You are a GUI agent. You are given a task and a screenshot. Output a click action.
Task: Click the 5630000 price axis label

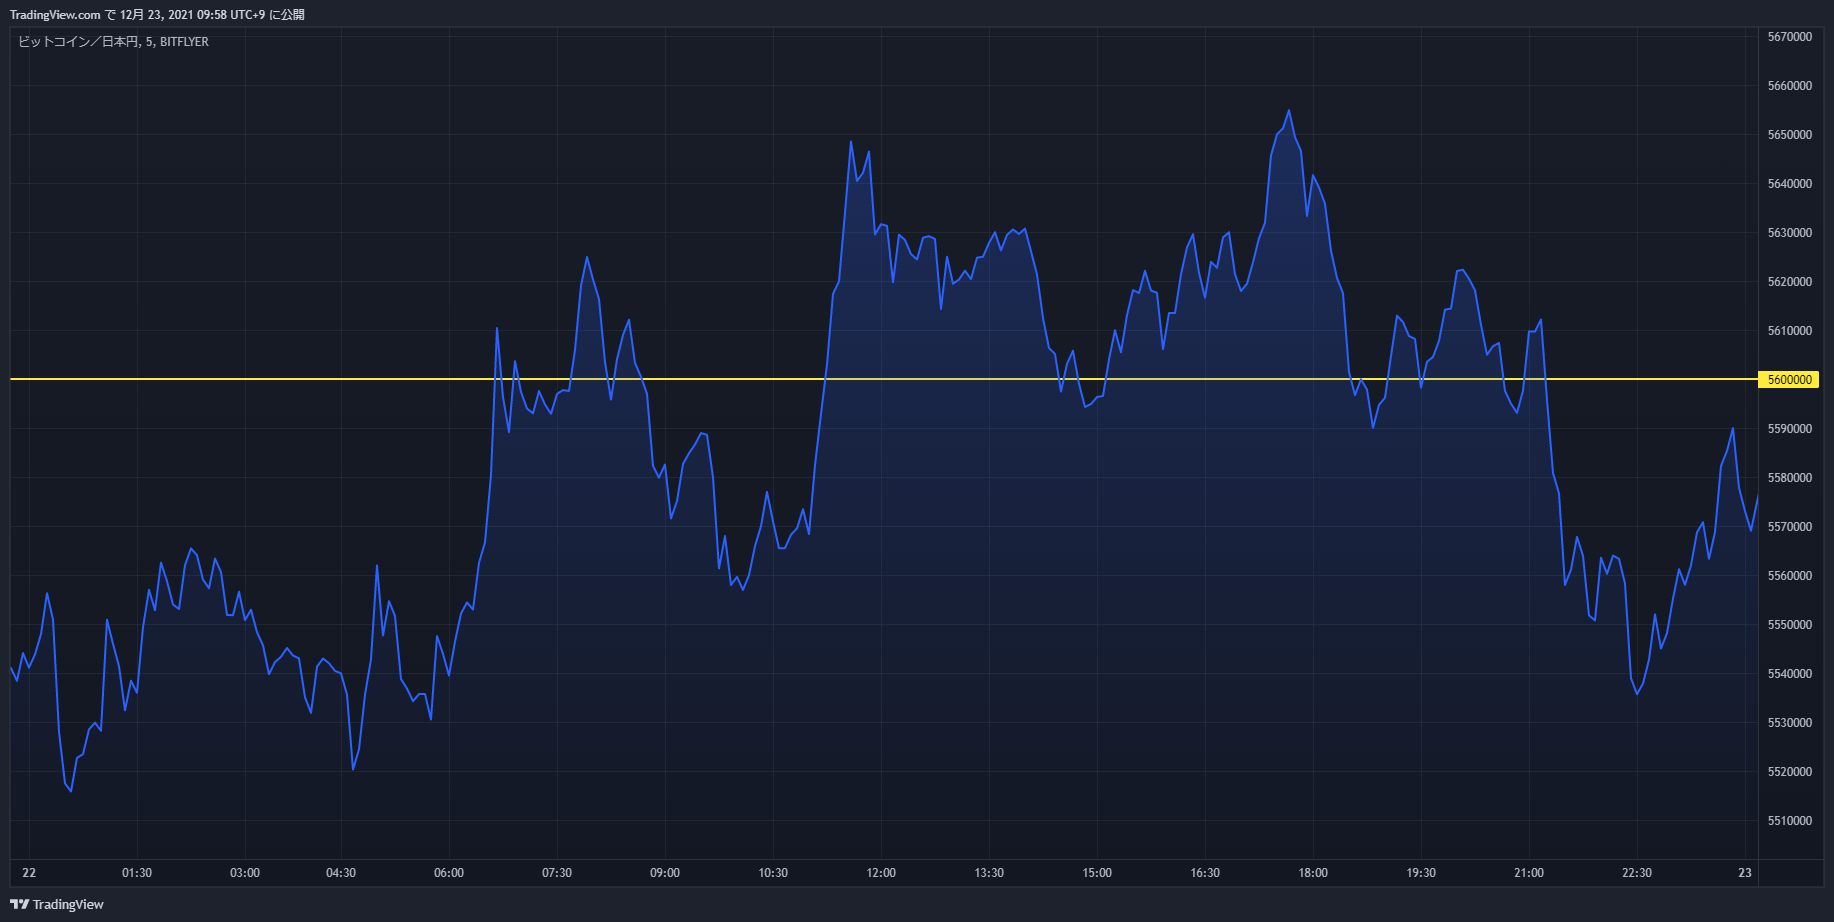pyautogui.click(x=1790, y=233)
